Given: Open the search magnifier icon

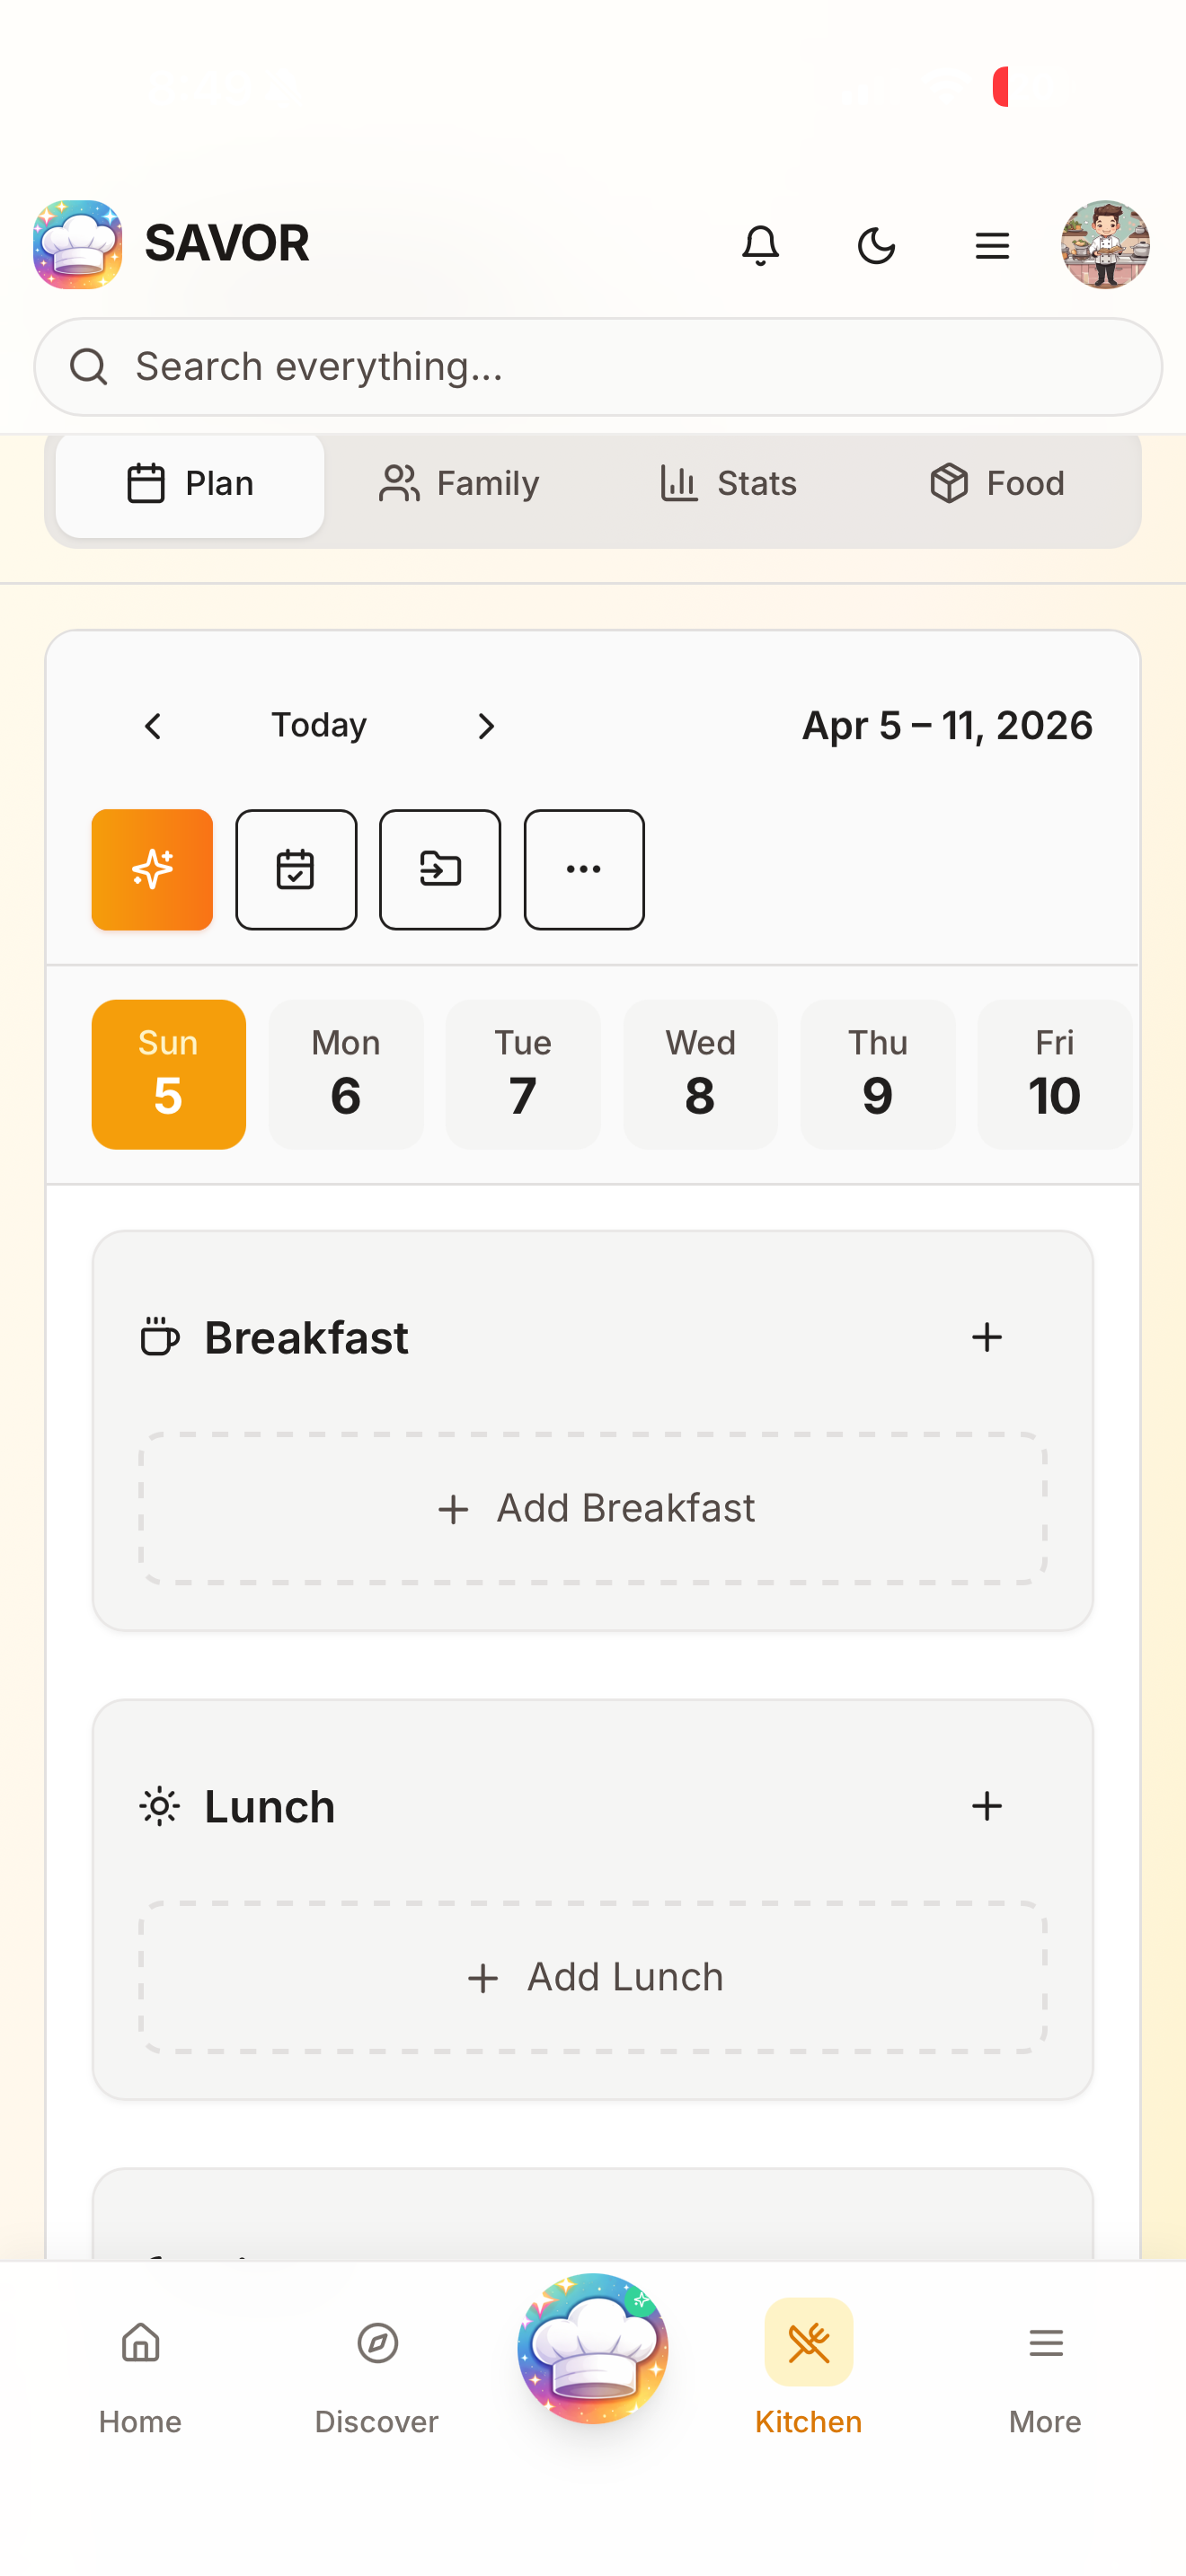Looking at the screenshot, I should click(x=90, y=366).
